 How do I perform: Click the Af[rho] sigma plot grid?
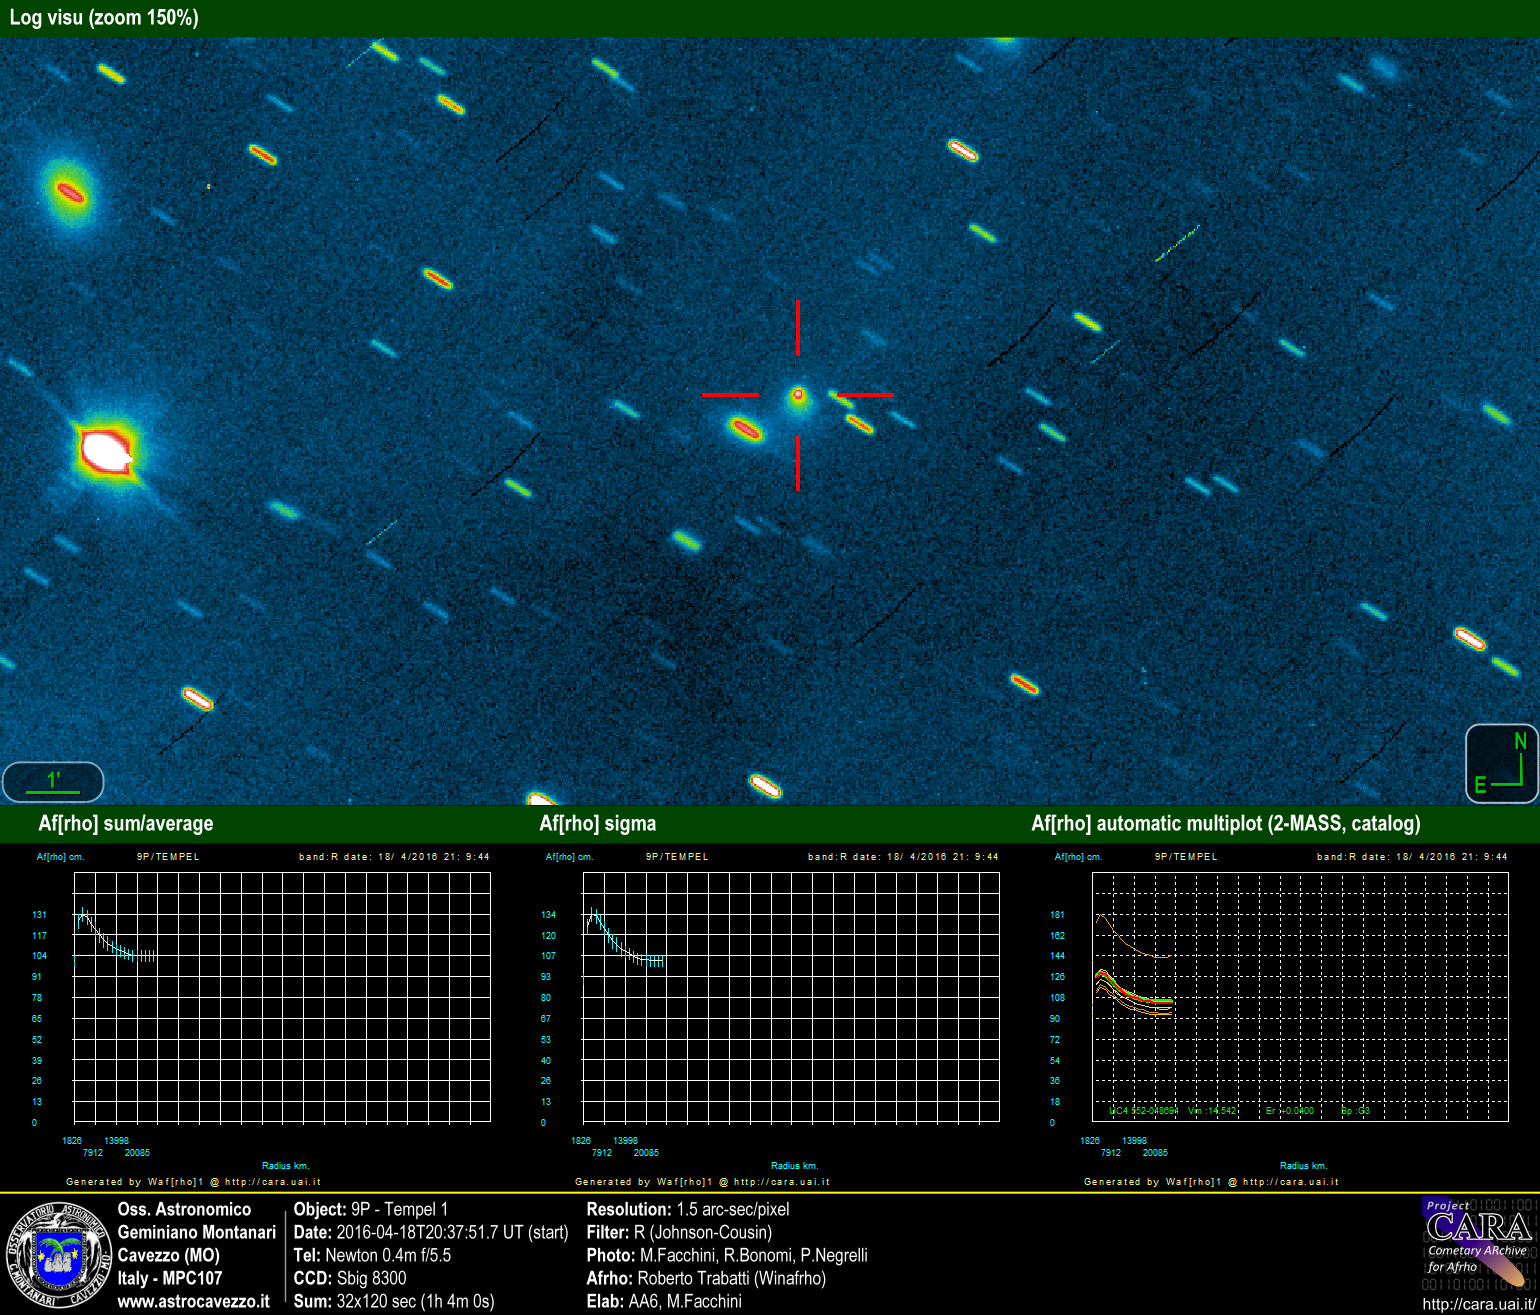point(791,997)
